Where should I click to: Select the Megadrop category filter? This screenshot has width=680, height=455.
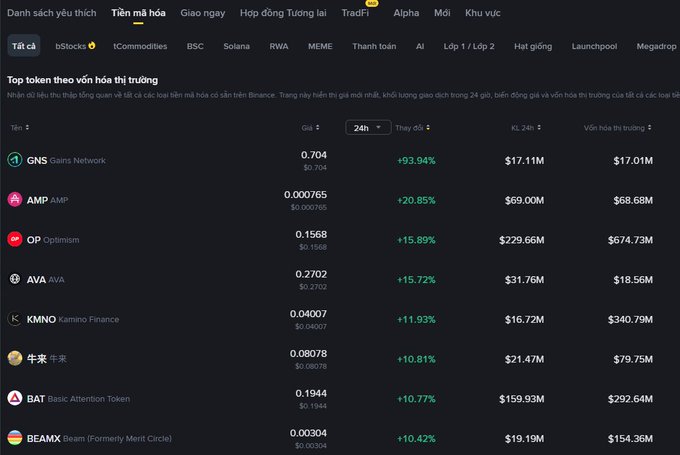pos(656,46)
